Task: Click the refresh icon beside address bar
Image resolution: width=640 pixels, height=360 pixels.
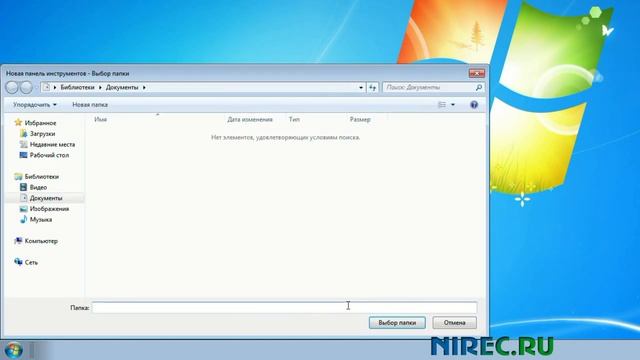Action: pyautogui.click(x=372, y=87)
